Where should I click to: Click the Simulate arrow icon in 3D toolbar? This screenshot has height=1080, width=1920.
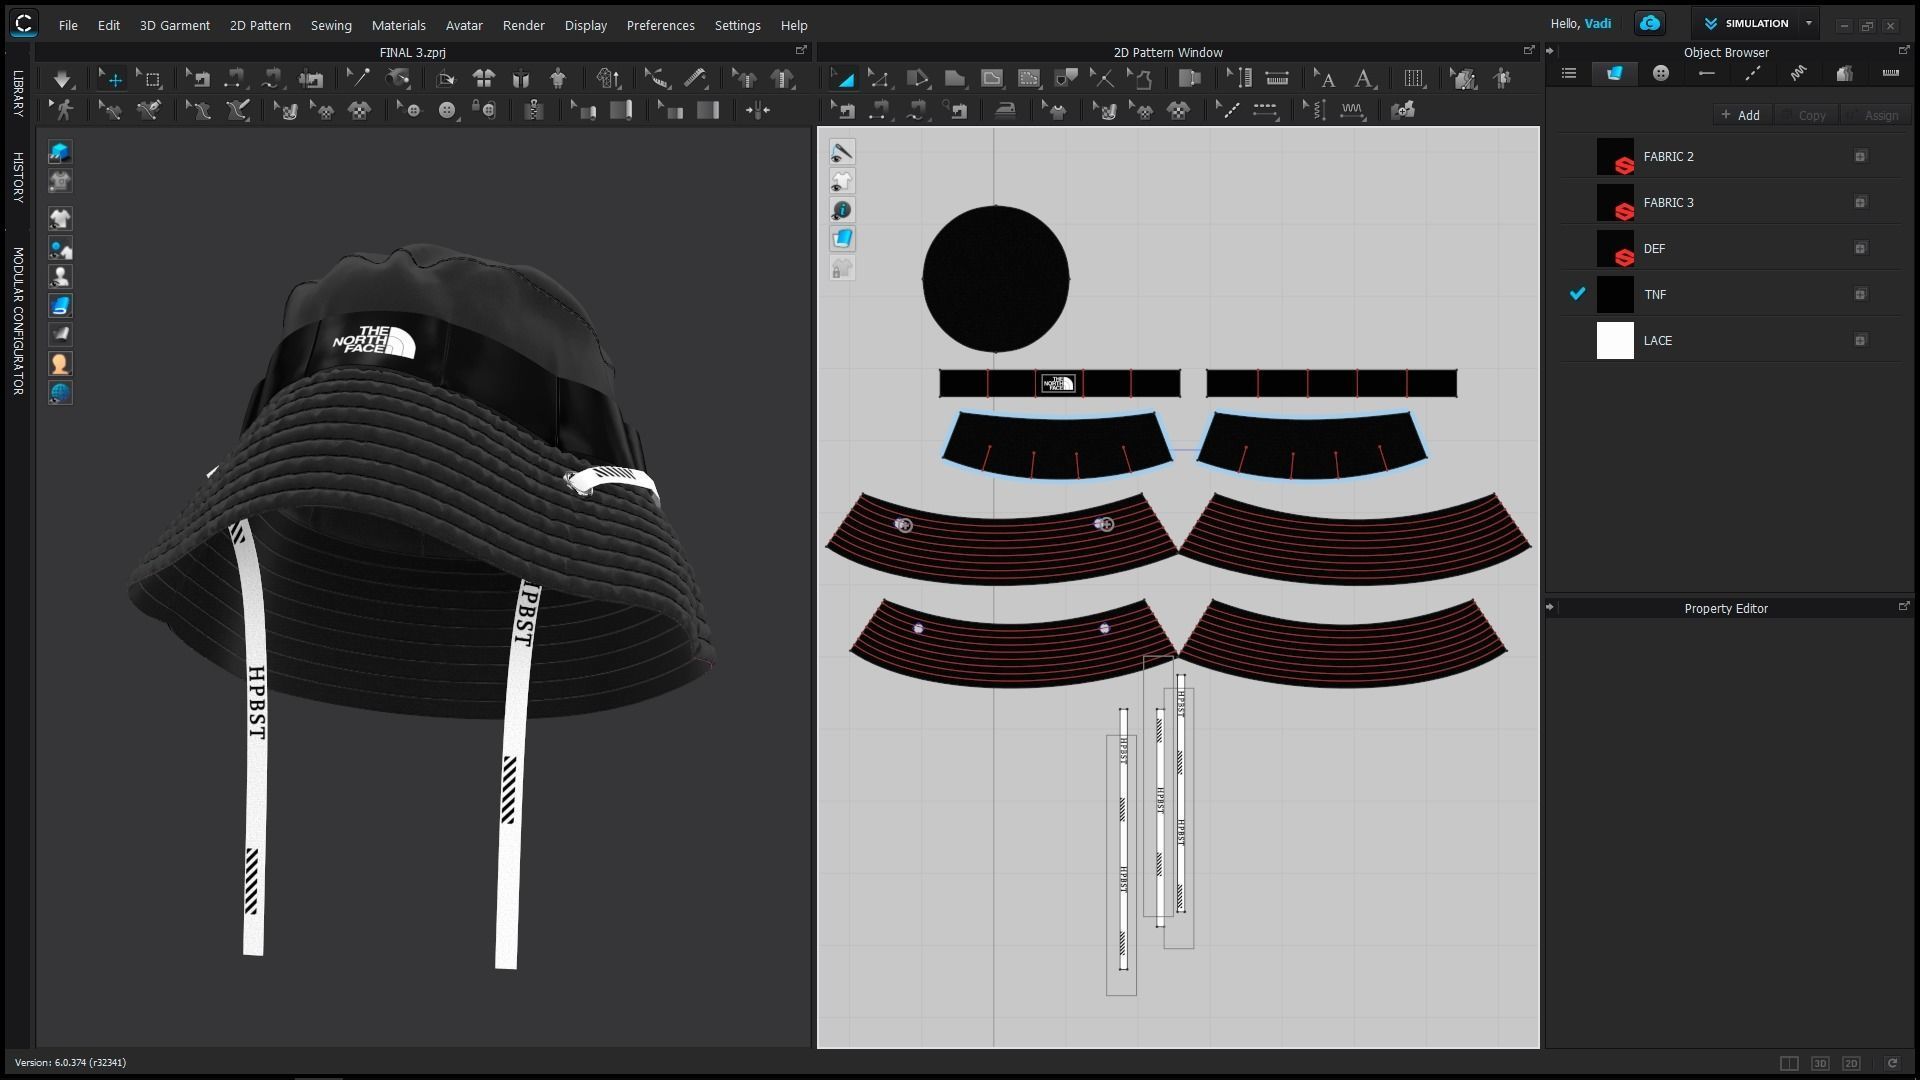pyautogui.click(x=62, y=78)
